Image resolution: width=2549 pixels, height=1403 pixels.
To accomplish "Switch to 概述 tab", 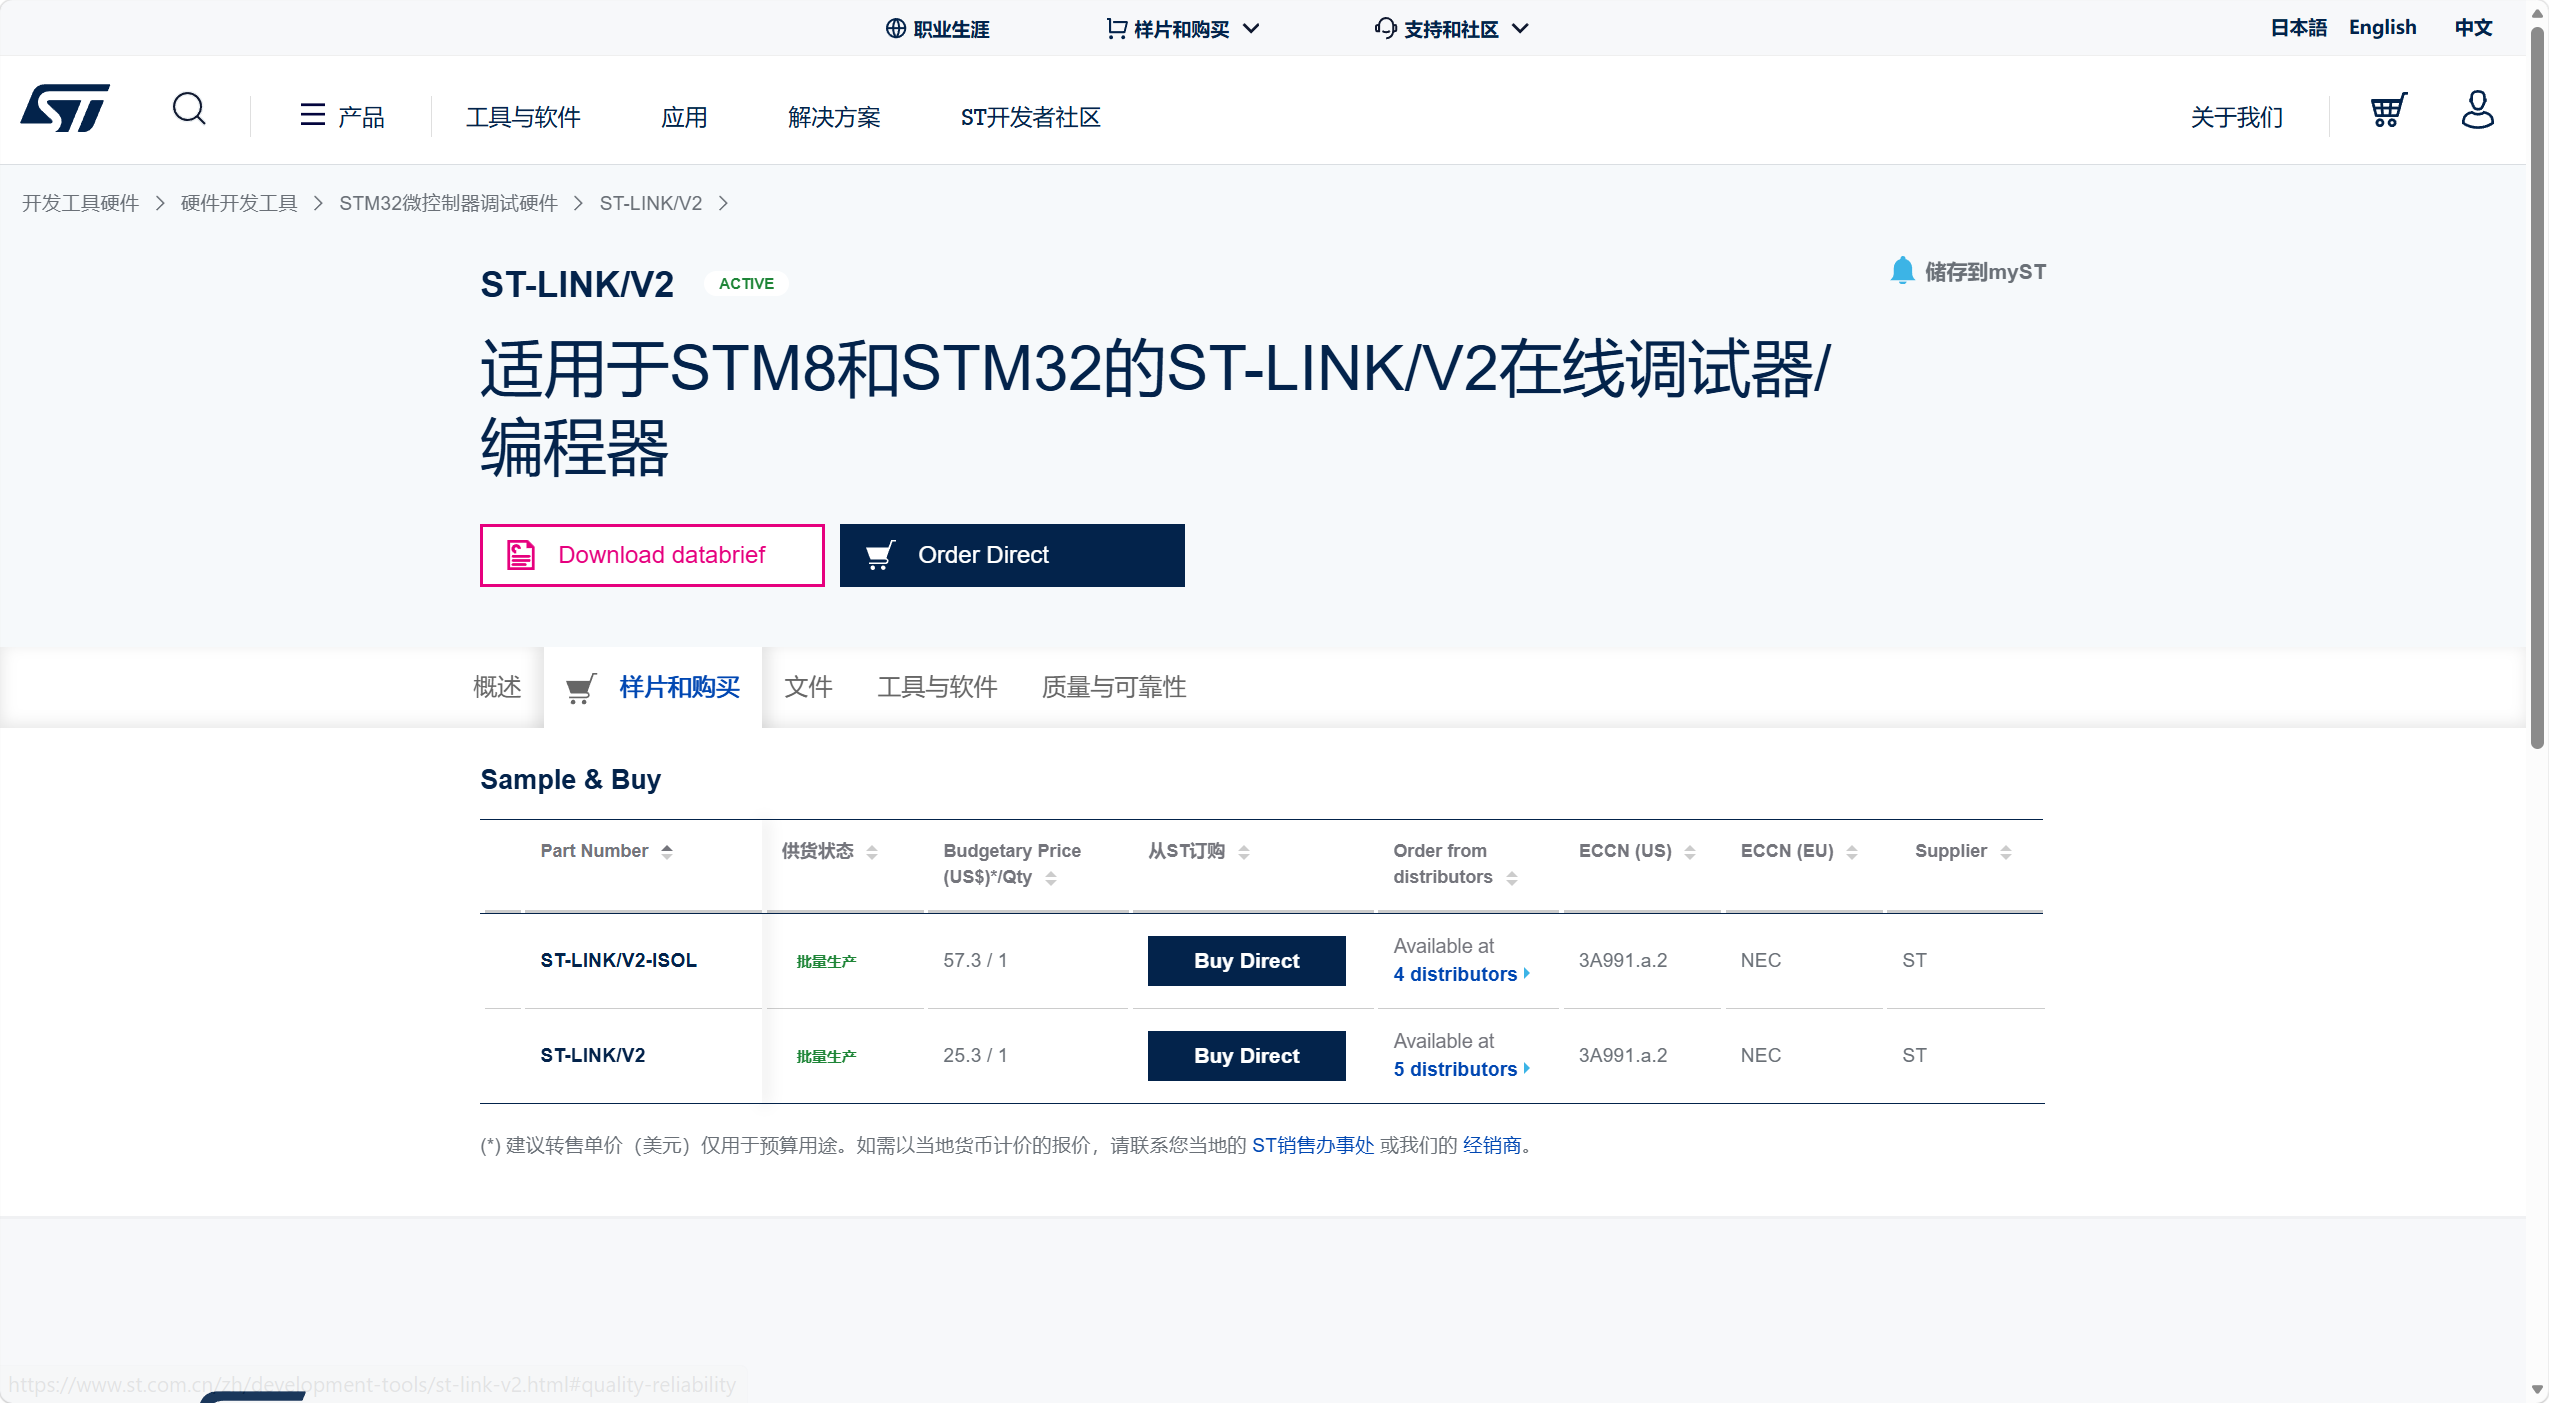I will tap(497, 687).
